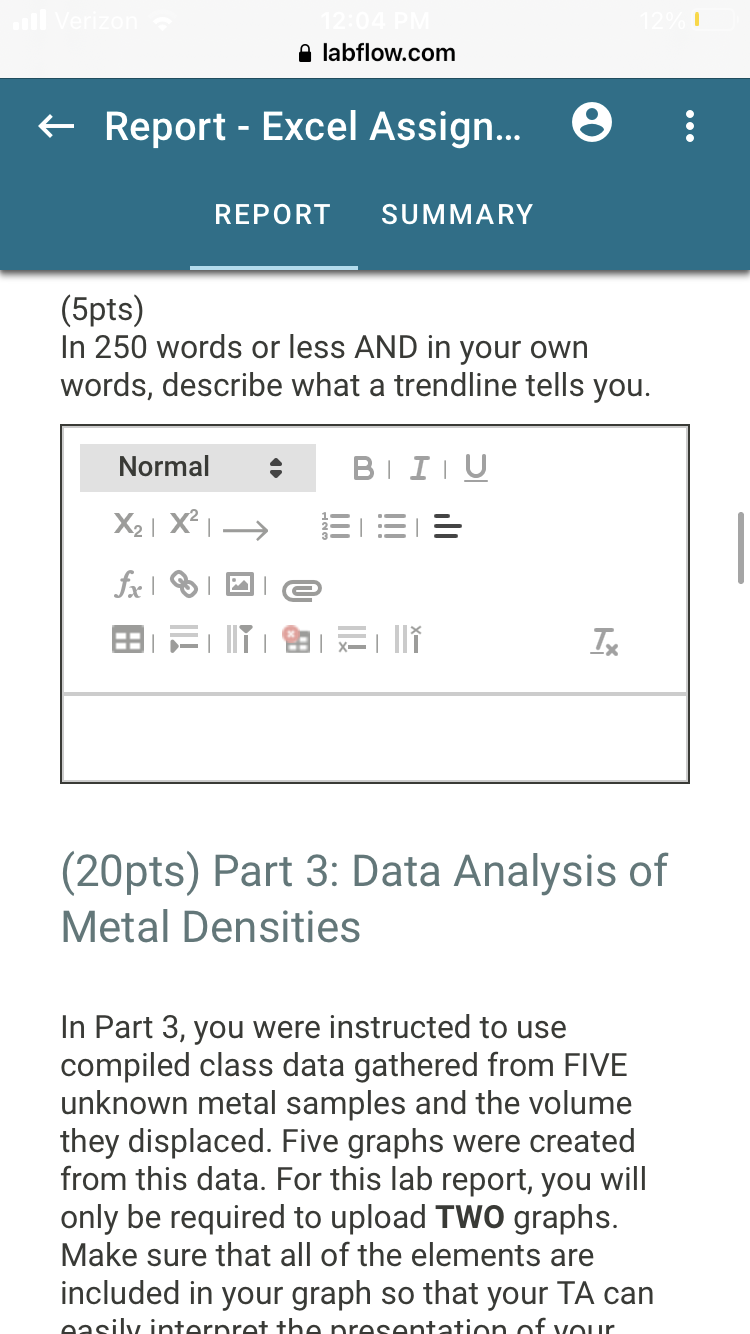This screenshot has width=750, height=1334.
Task: Clear text formatting
Action: 605,642
